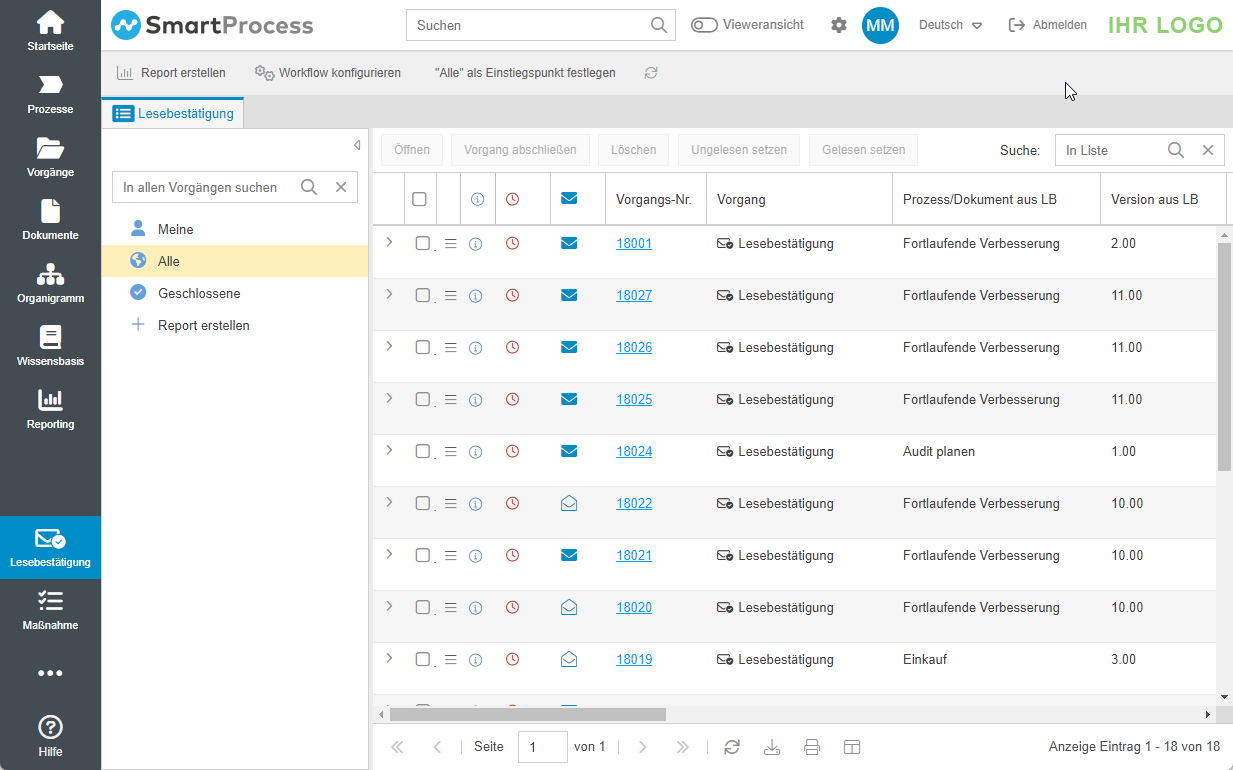Select Geschlossene in the left list

(x=199, y=293)
